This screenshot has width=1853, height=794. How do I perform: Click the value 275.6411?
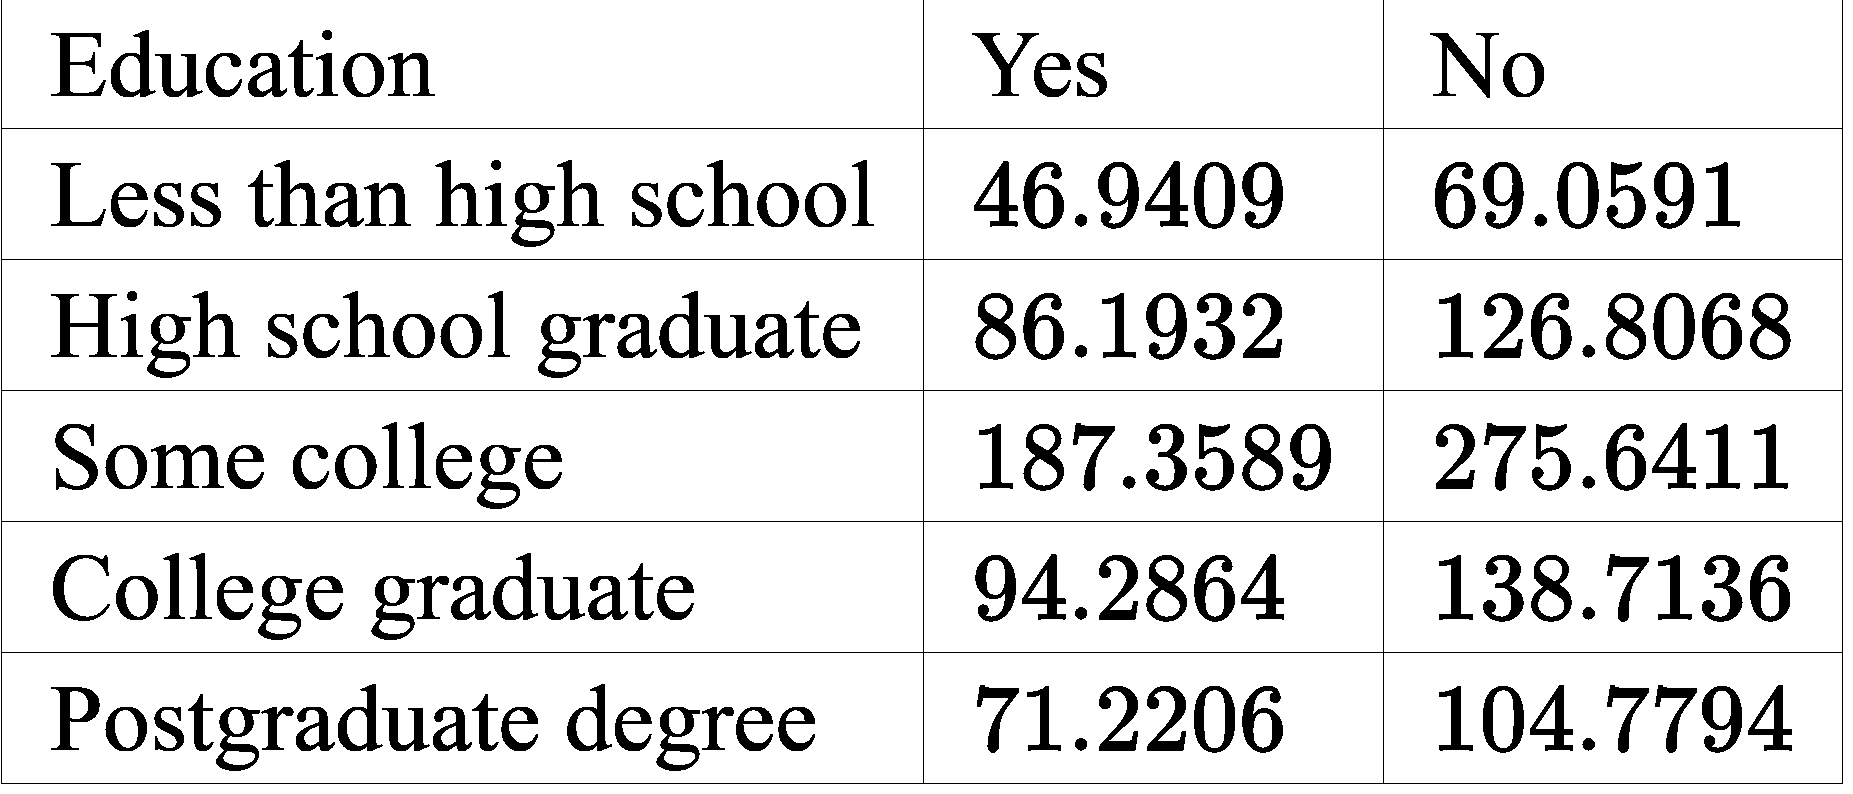[1611, 457]
